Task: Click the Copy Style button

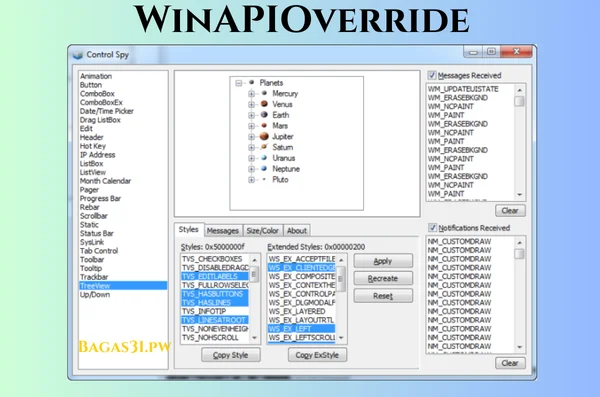Action: [231, 355]
